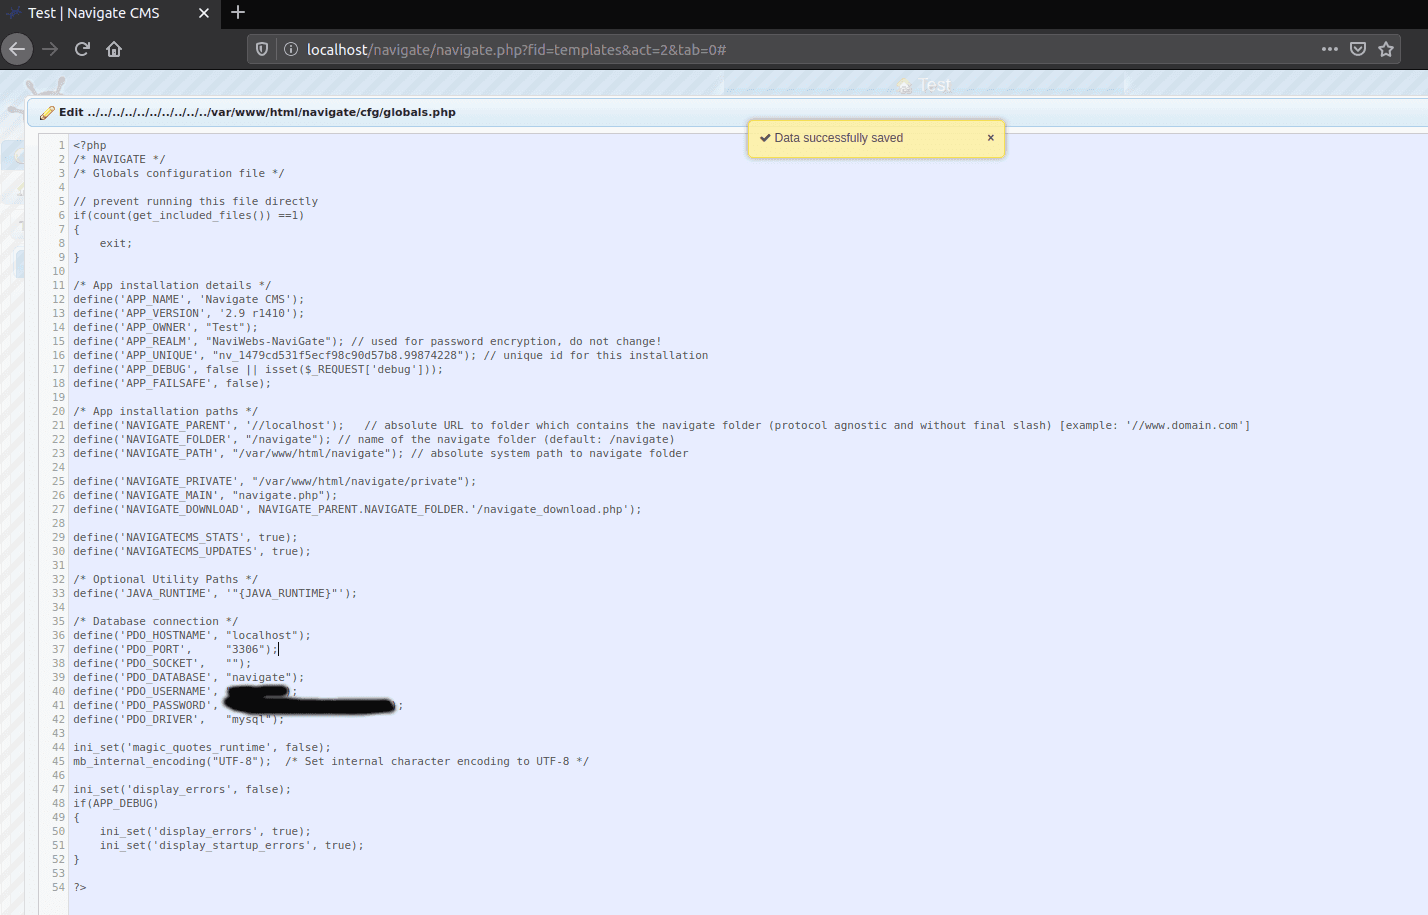The width and height of the screenshot is (1428, 915).
Task: Click the Data successfully saved message
Action: pyautogui.click(x=838, y=138)
